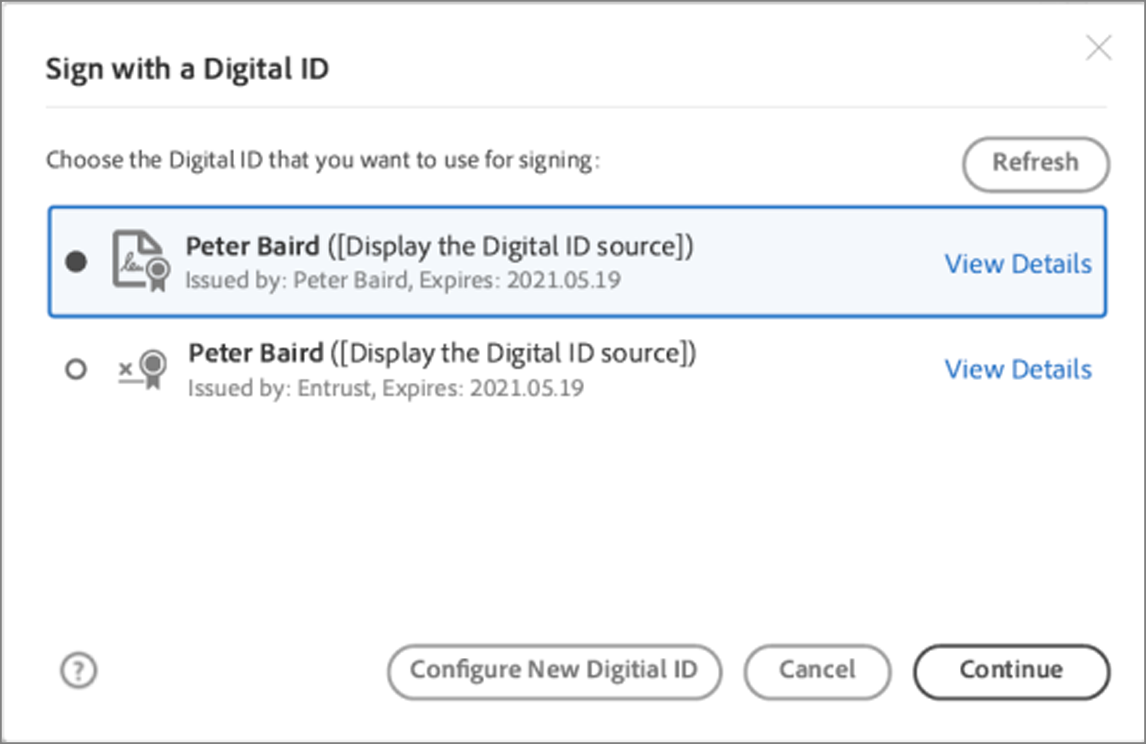Click the signed document certificate icon
Image resolution: width=1146 pixels, height=744 pixels.
(140, 260)
